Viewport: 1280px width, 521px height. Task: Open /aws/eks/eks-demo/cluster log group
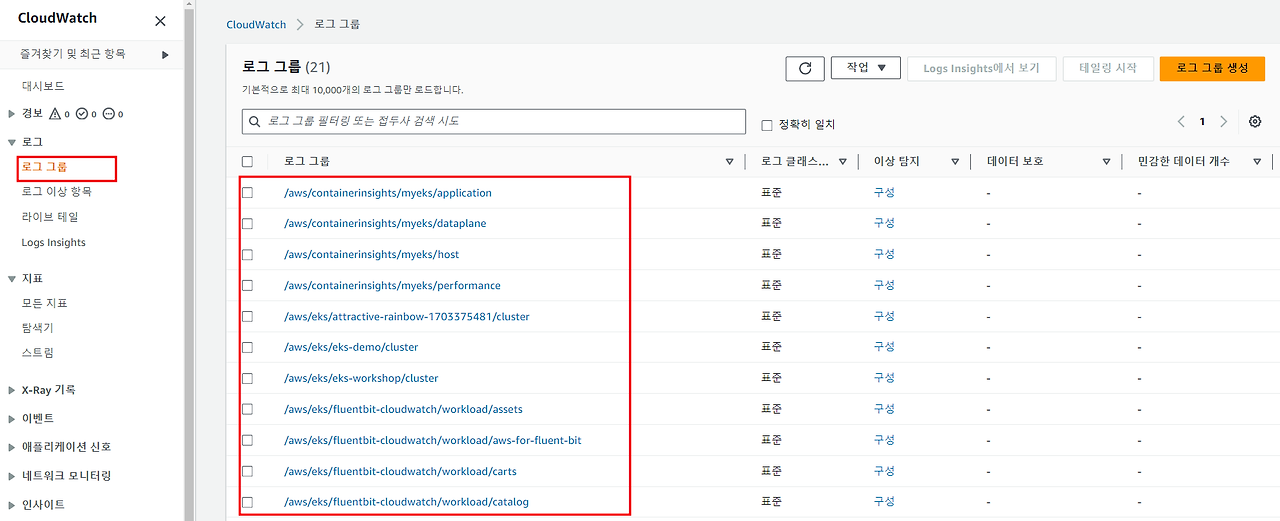351,347
